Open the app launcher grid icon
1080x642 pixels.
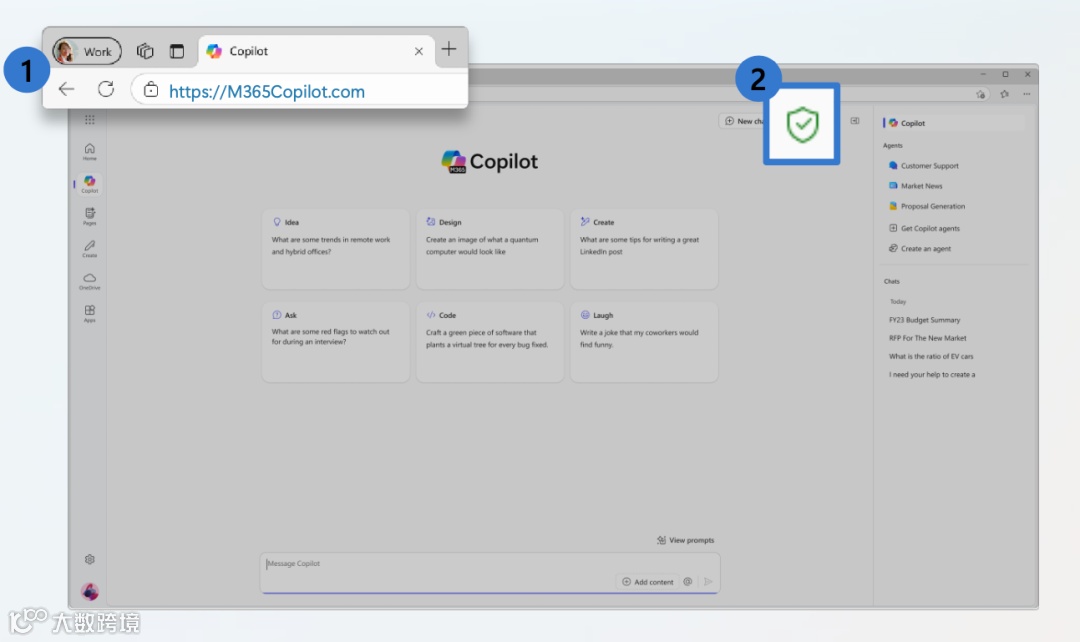(90, 120)
